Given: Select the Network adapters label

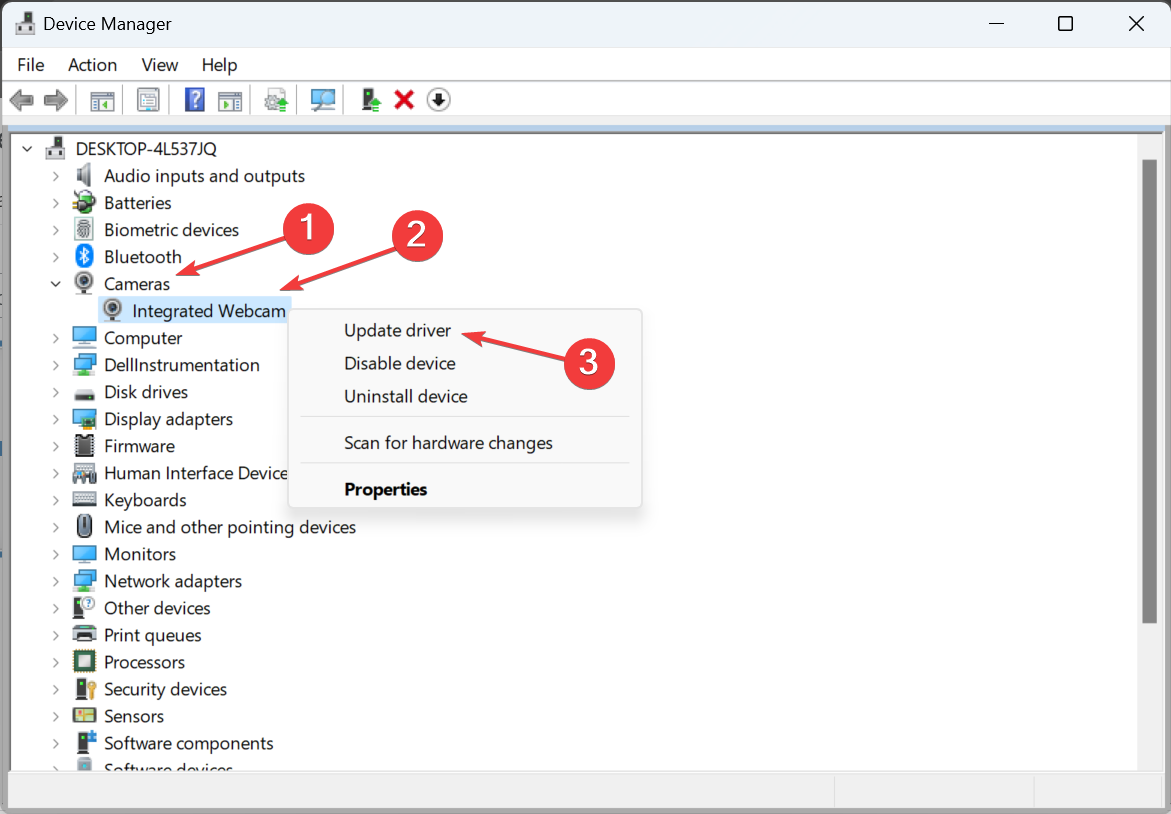Looking at the screenshot, I should [173, 581].
